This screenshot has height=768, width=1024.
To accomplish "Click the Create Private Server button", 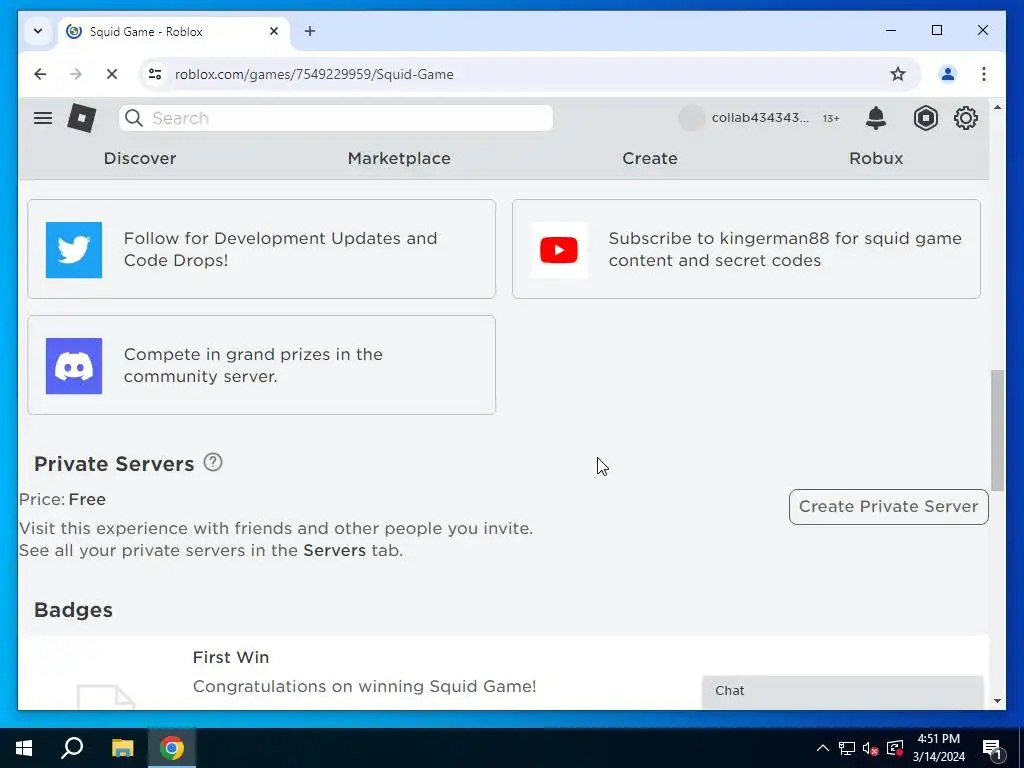I will (x=889, y=507).
